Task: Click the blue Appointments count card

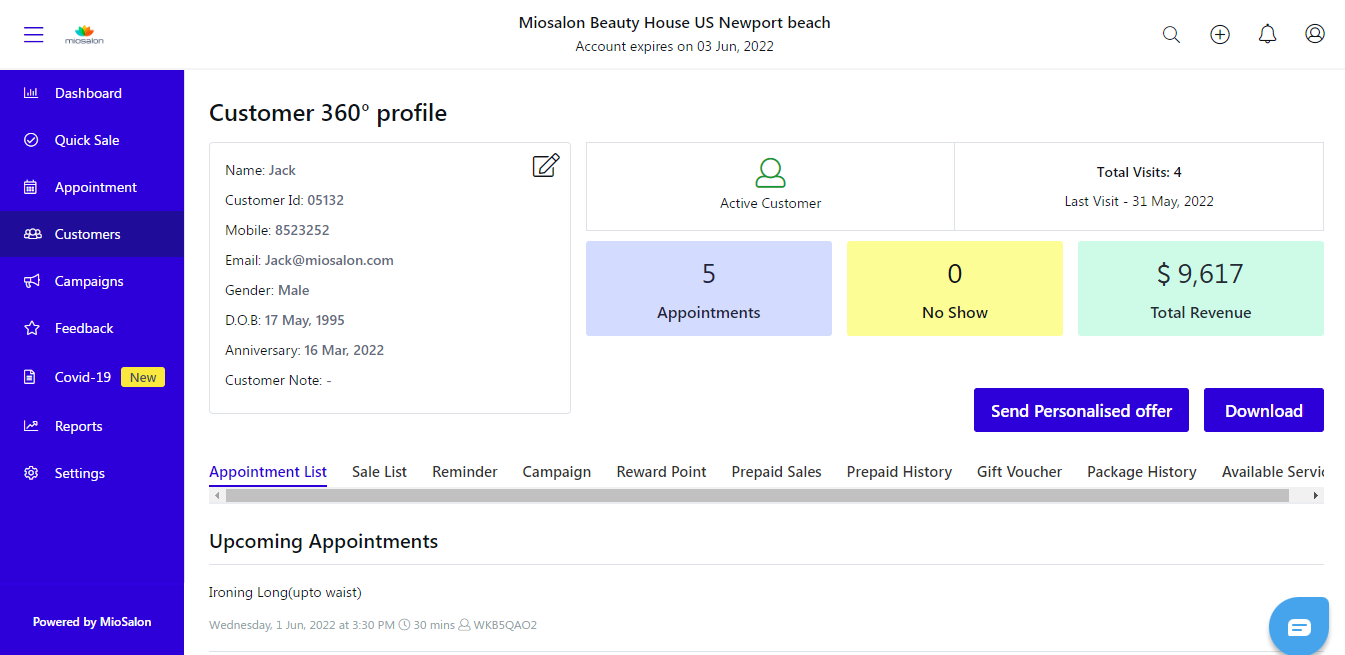Action: point(708,288)
